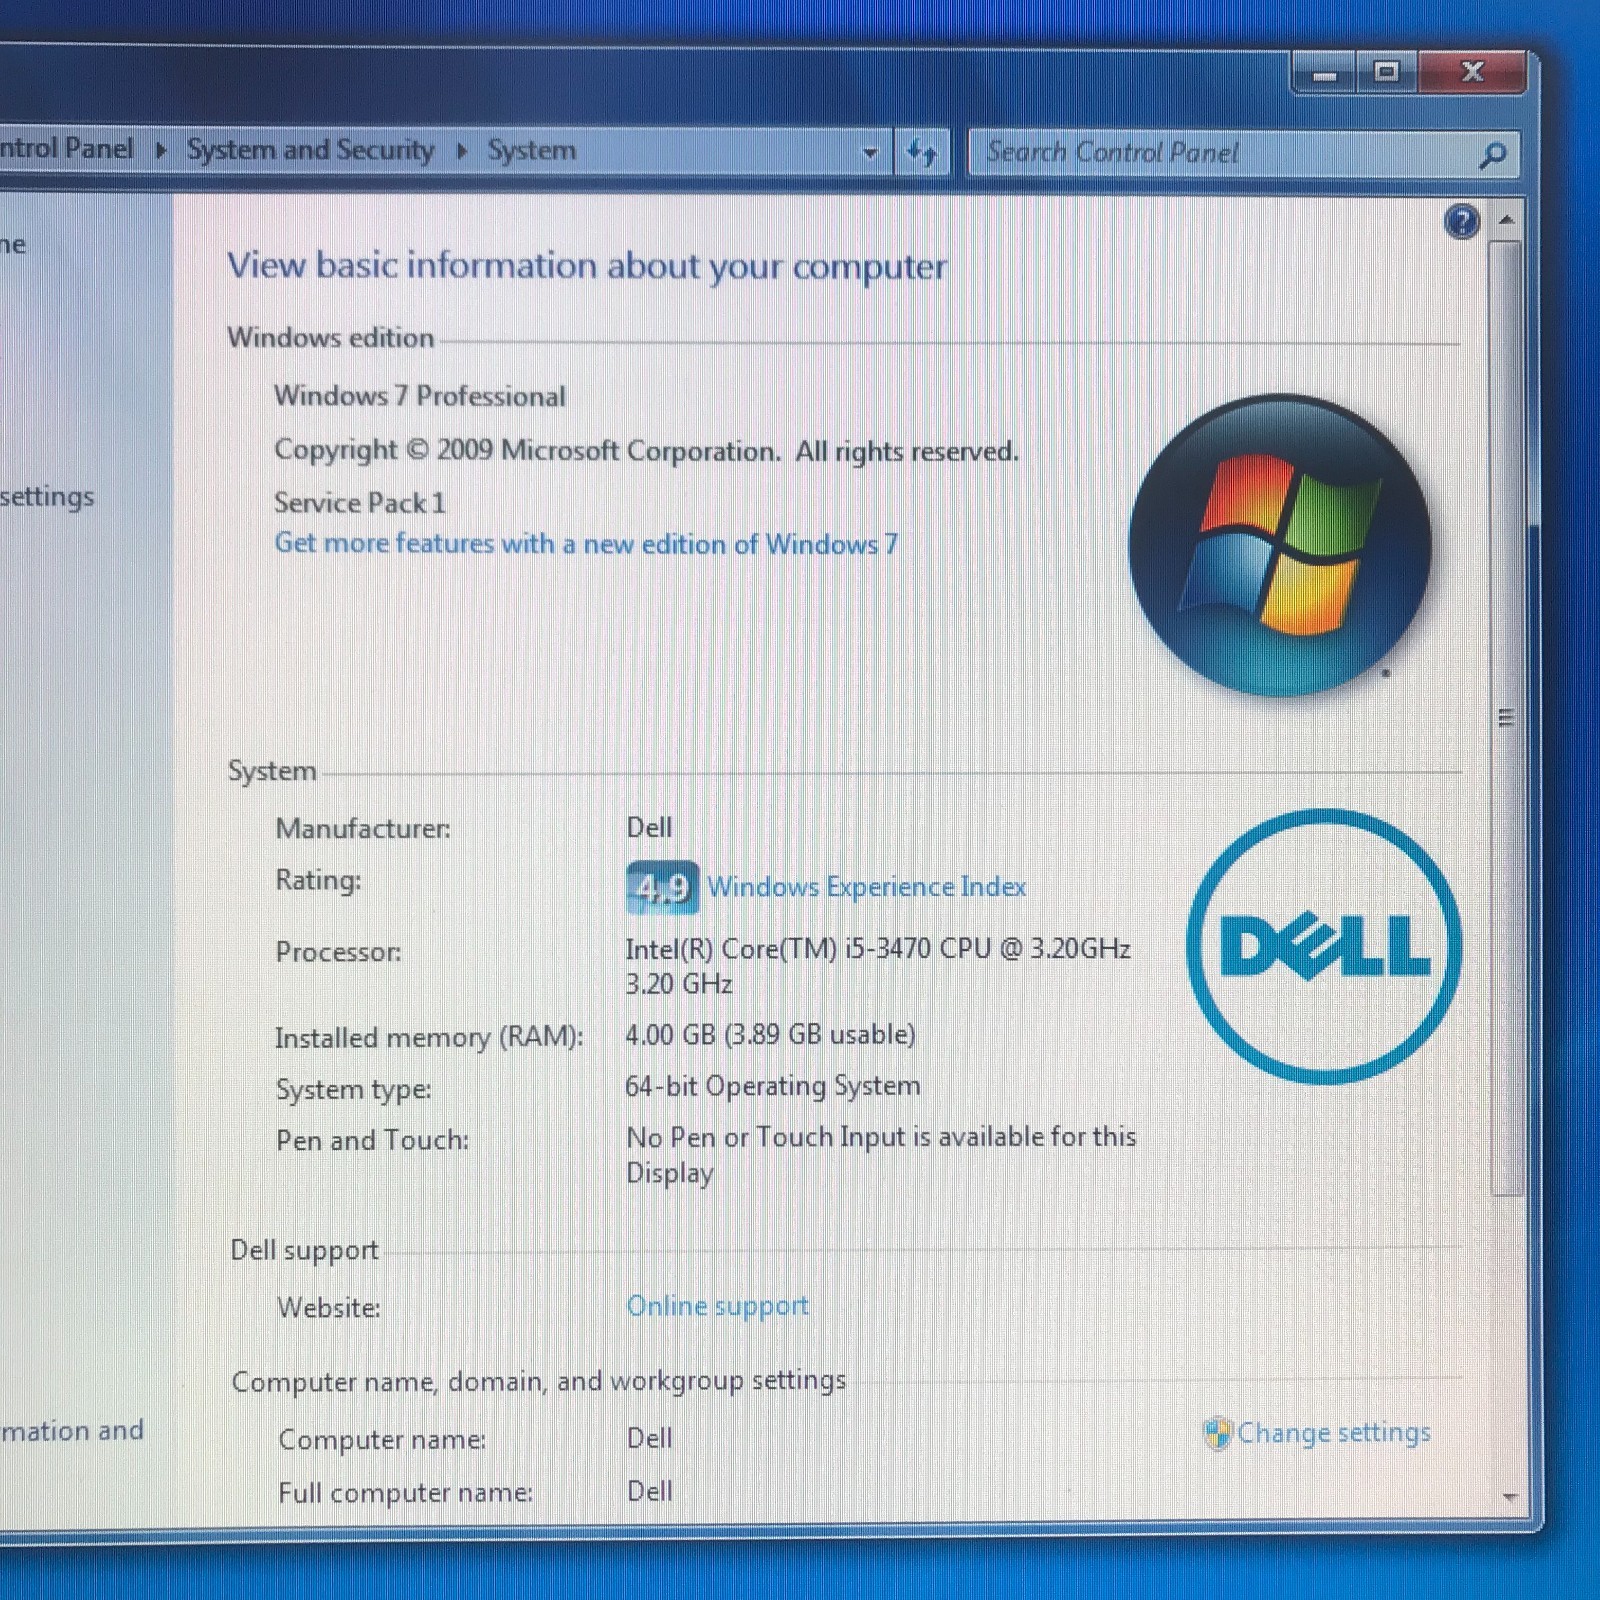Open the address bar history dropdown
Image resolution: width=1600 pixels, height=1600 pixels.
(x=870, y=153)
